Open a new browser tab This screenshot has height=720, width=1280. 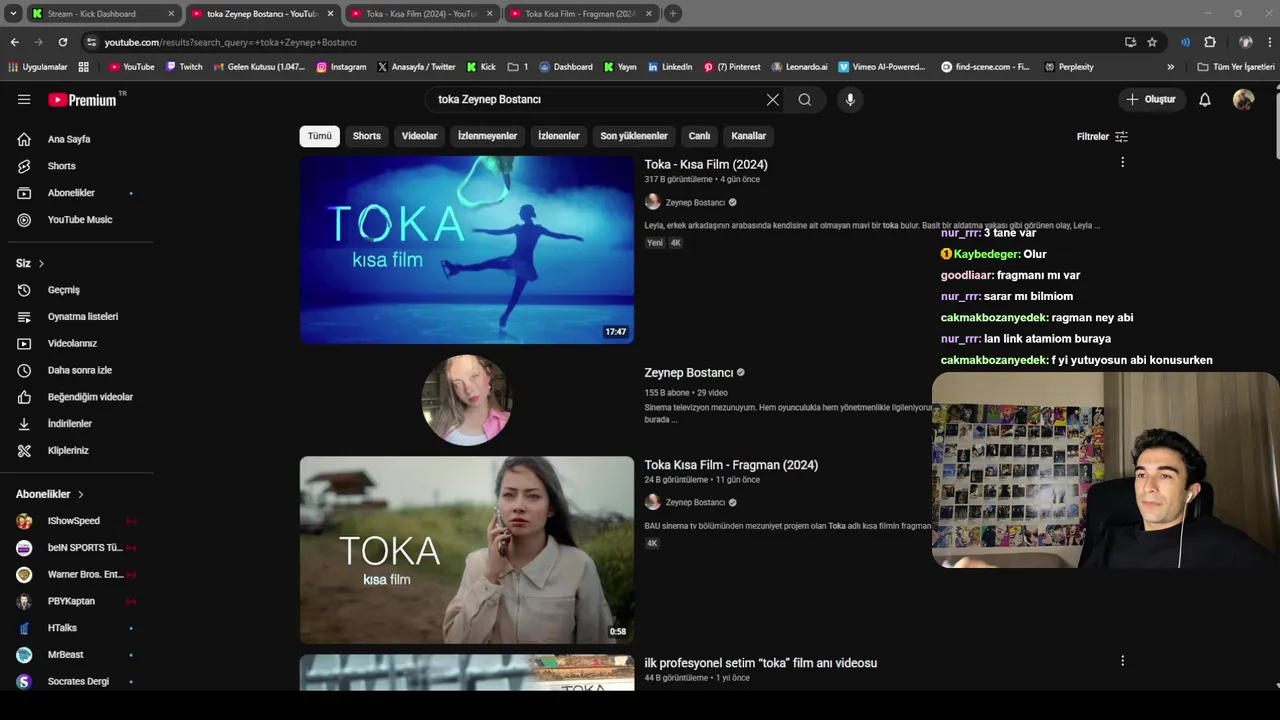(x=673, y=14)
